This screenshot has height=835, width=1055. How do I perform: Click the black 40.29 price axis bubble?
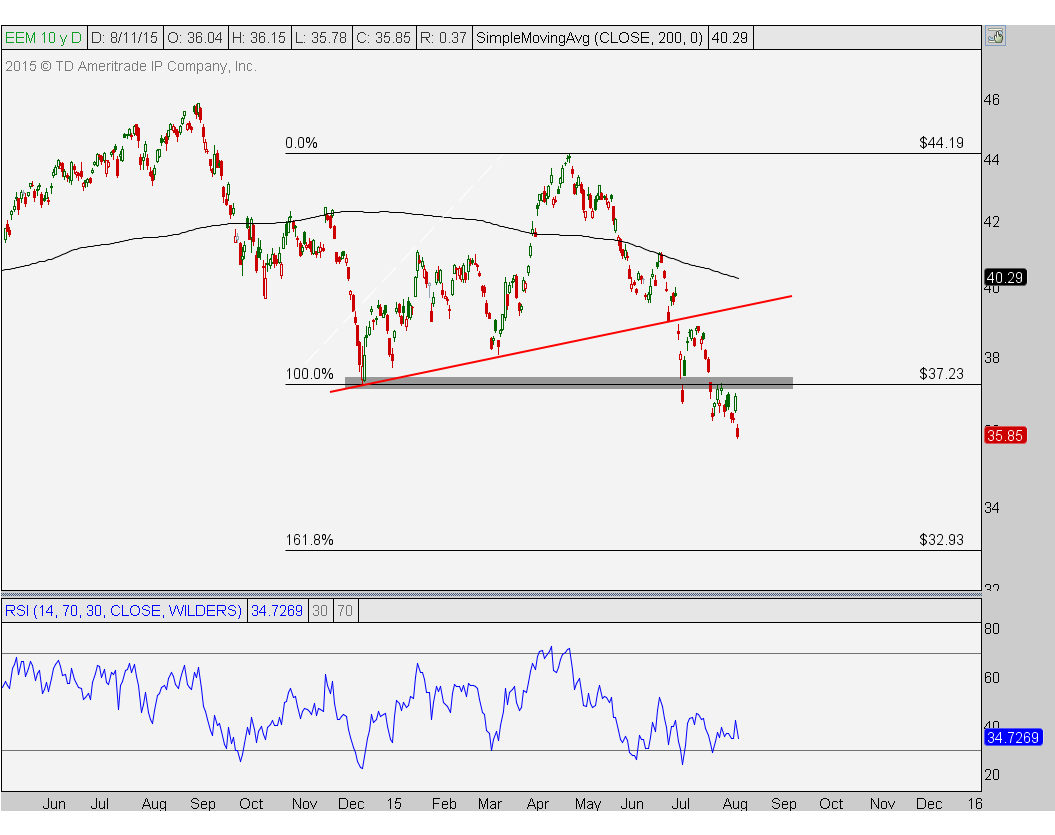(1005, 277)
